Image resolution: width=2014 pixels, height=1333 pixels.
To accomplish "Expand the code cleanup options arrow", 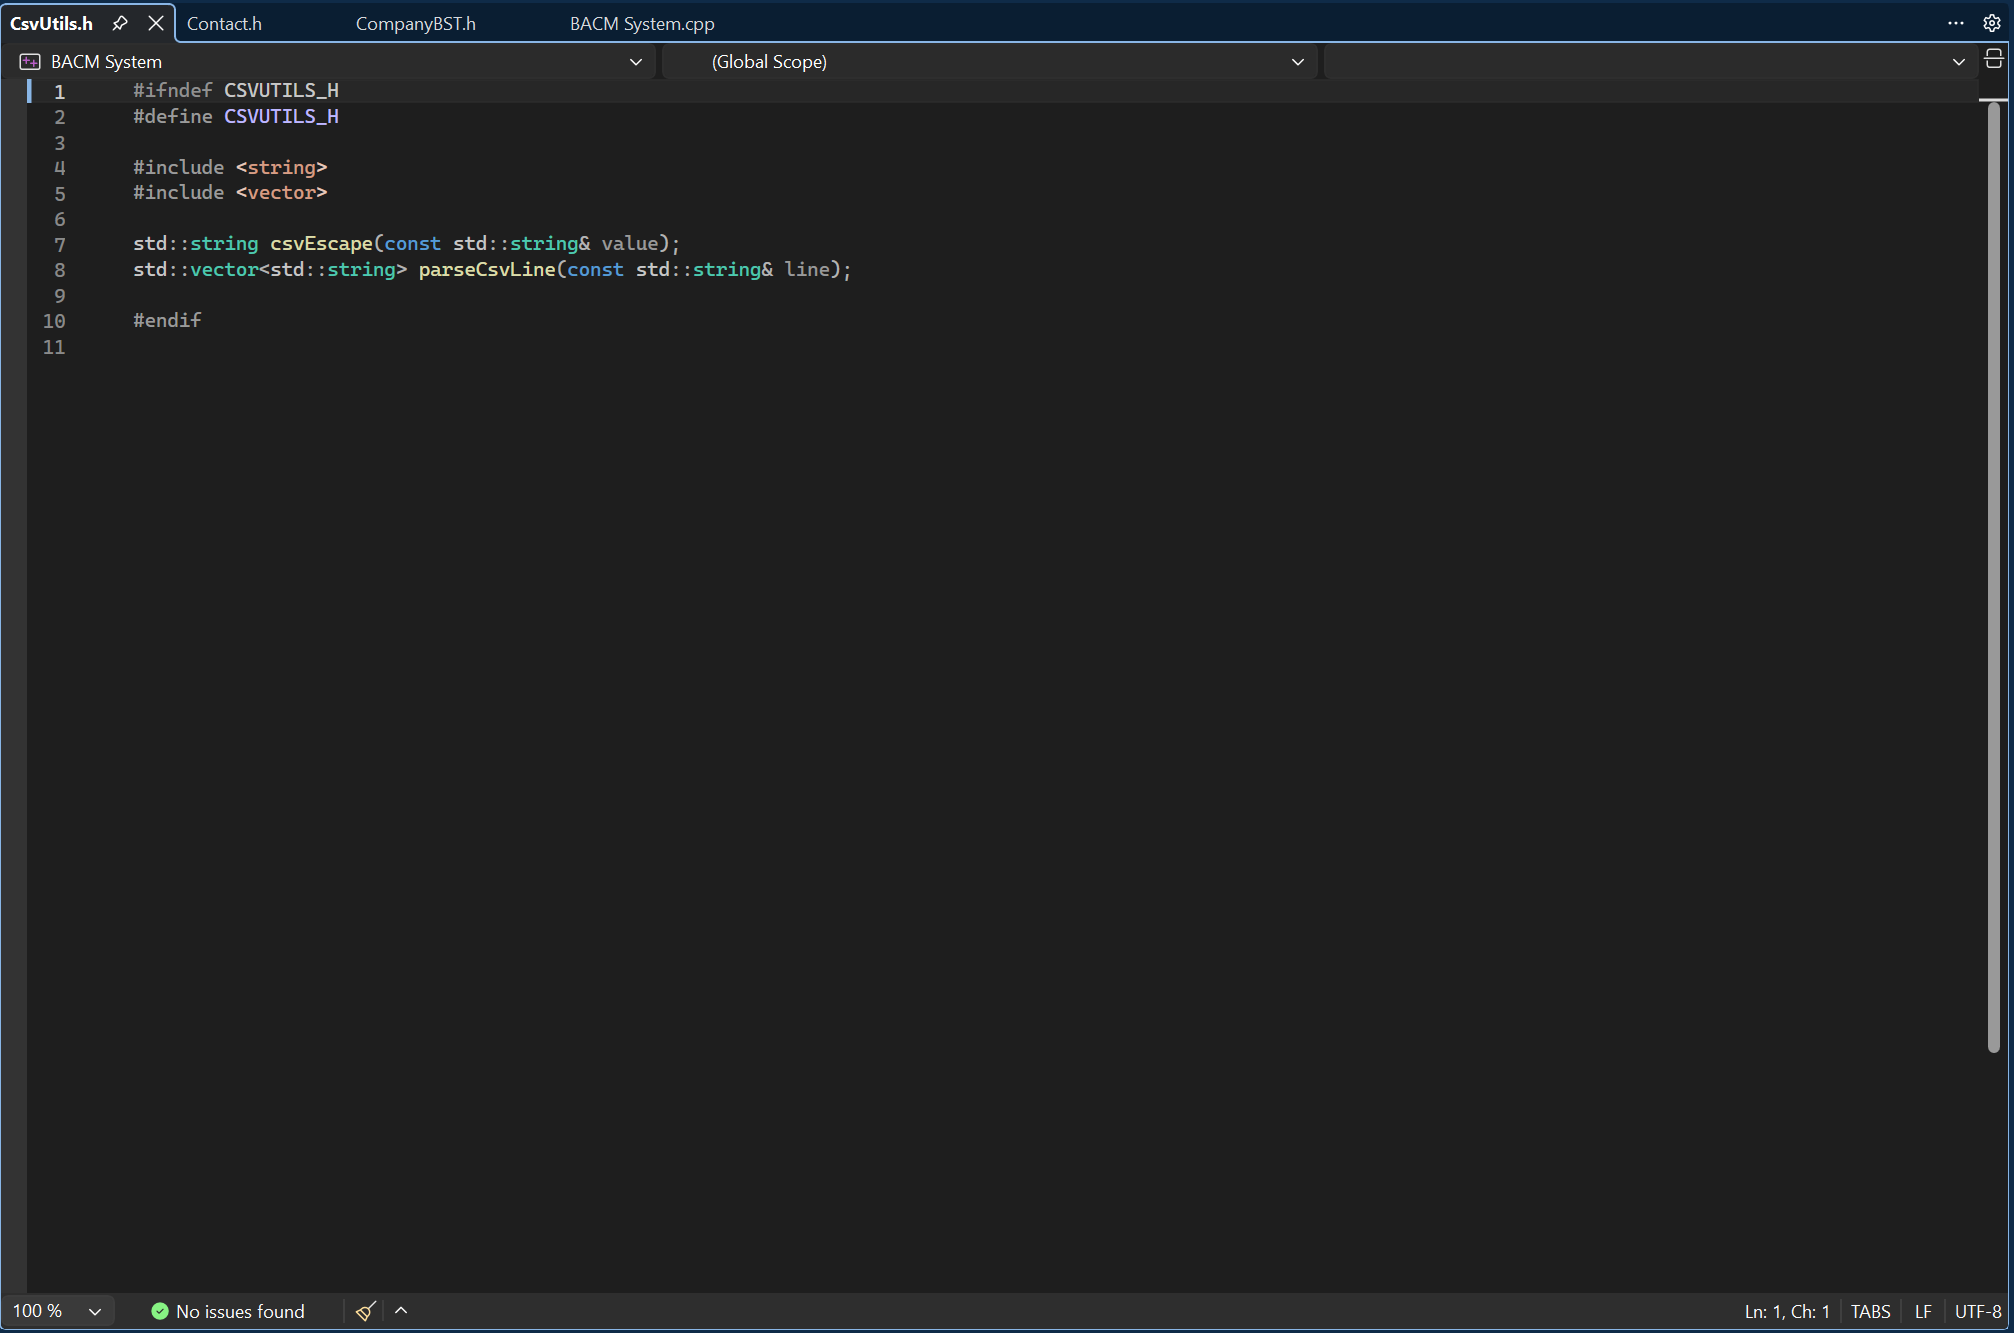I will [x=401, y=1311].
